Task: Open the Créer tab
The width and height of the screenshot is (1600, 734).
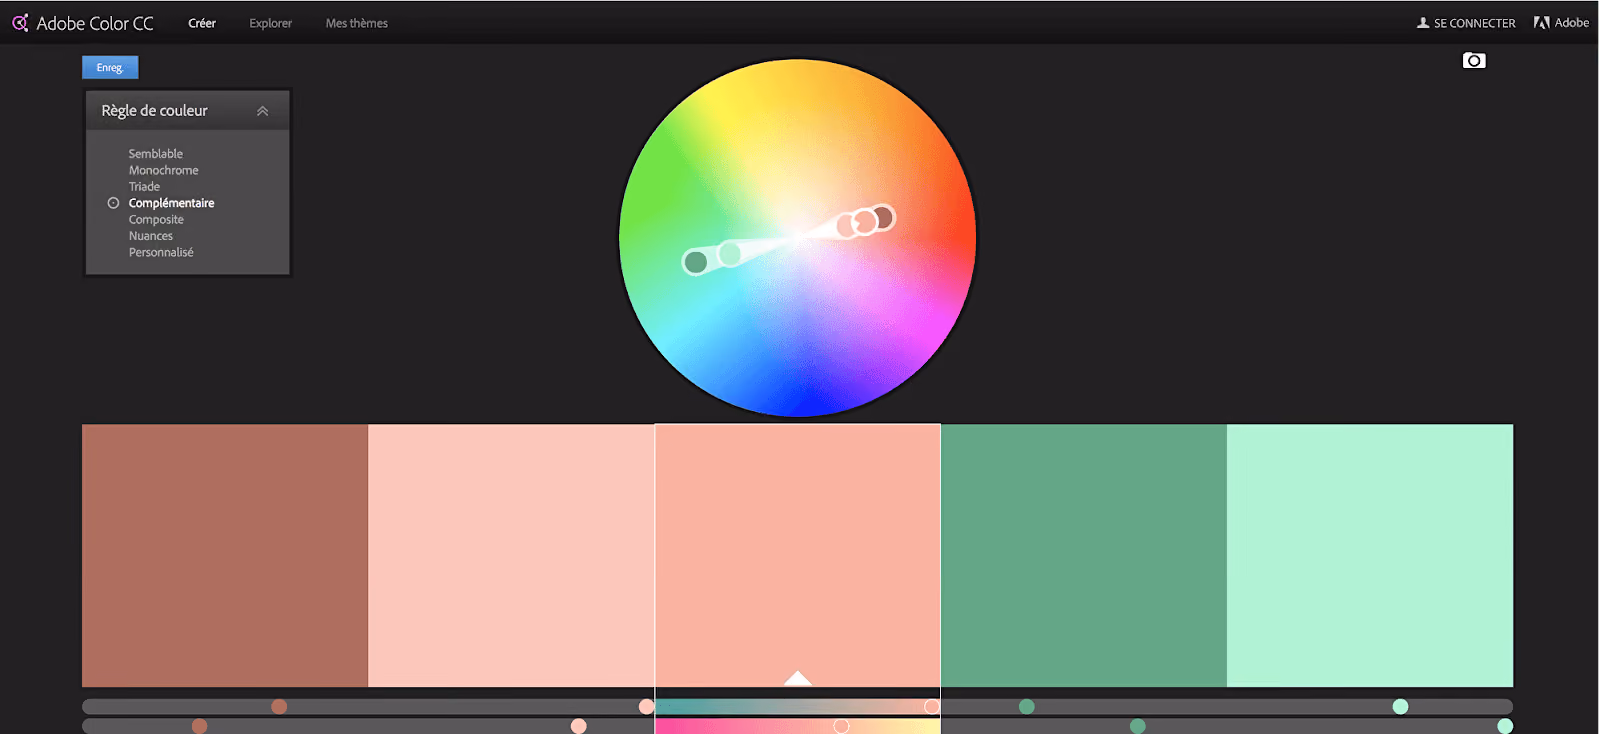Action: click(x=202, y=23)
